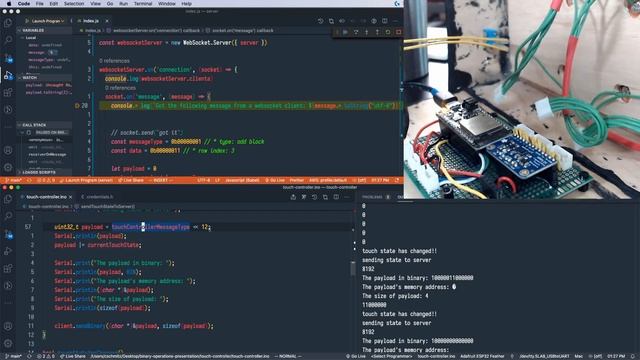Click Stop in the debug toolbar
This screenshot has width=640, height=360.
pyautogui.click(x=398, y=32)
